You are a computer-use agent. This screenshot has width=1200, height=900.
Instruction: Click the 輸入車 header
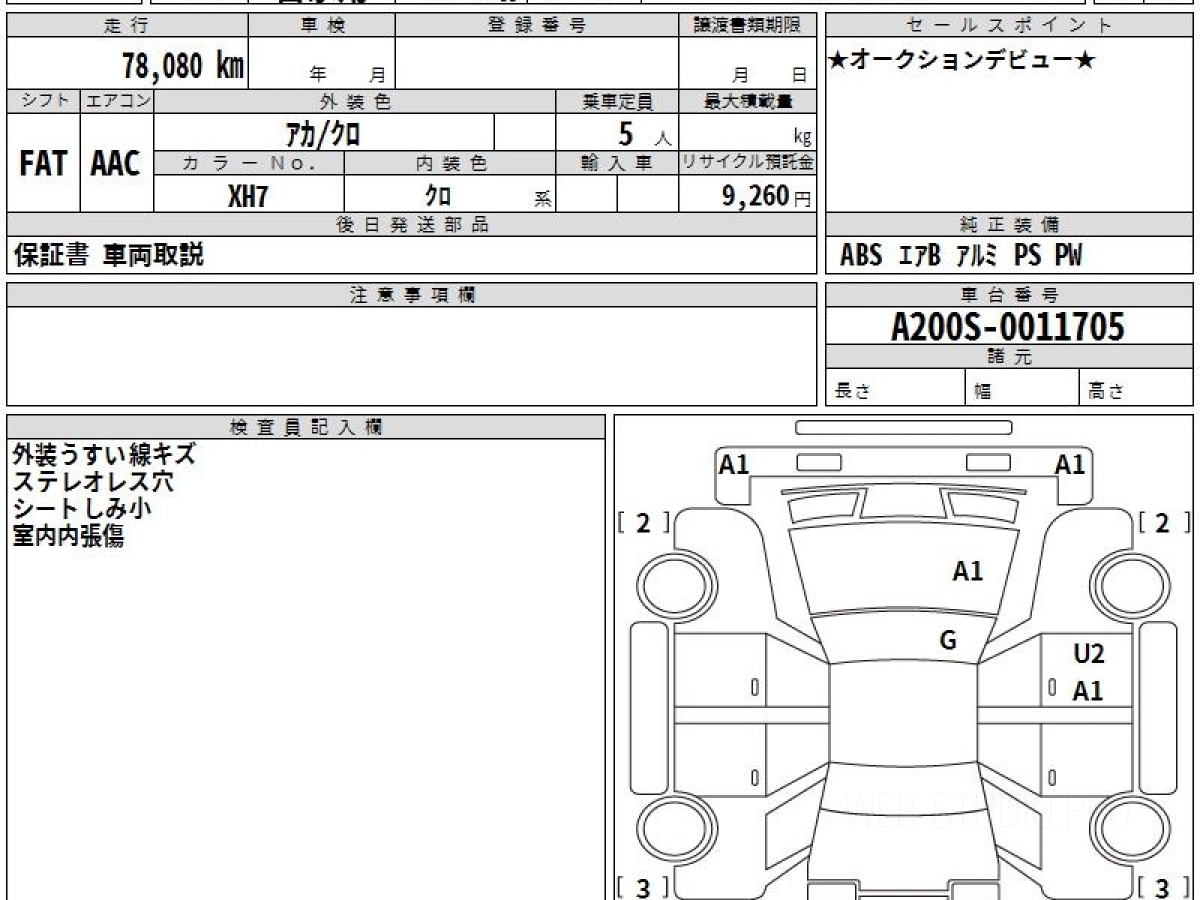pos(617,163)
